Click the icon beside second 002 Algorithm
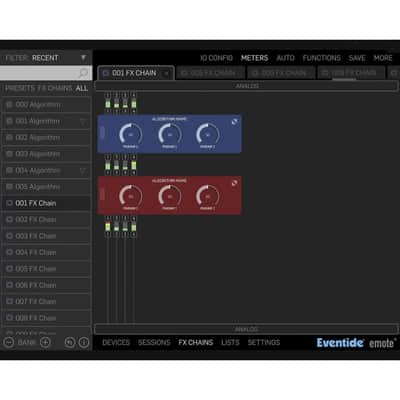 pos(10,138)
